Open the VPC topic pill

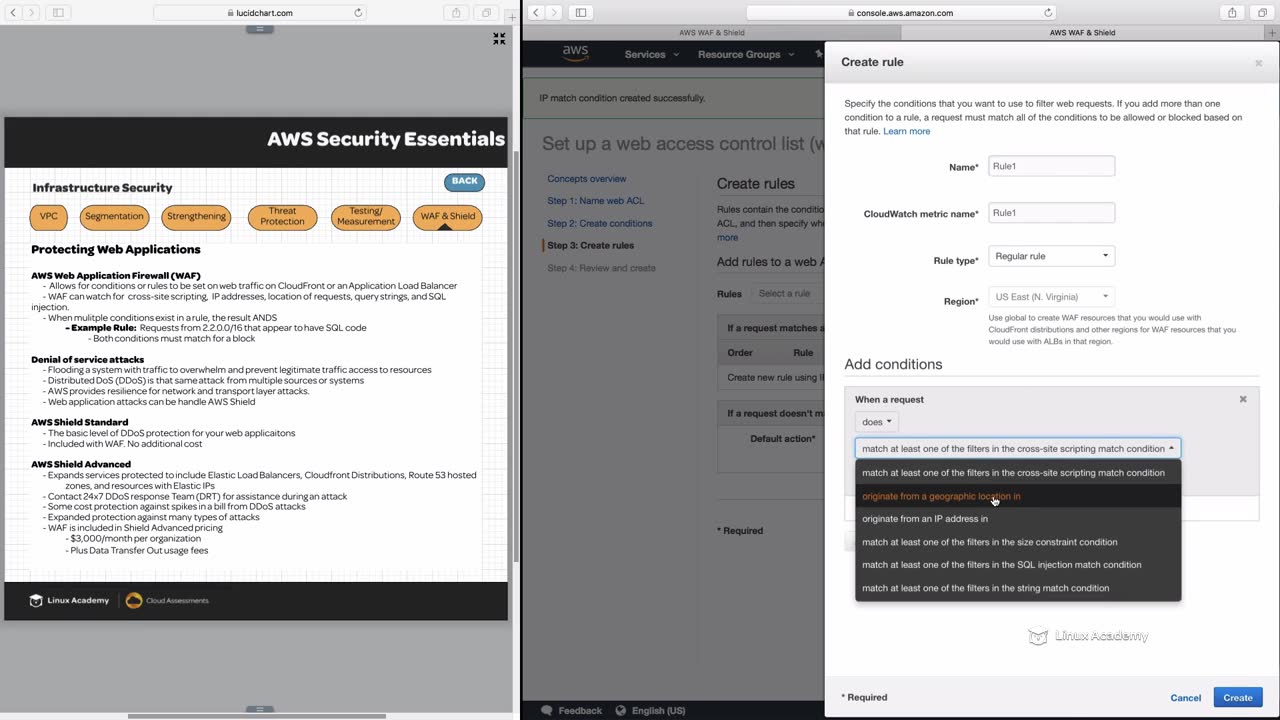point(49,217)
